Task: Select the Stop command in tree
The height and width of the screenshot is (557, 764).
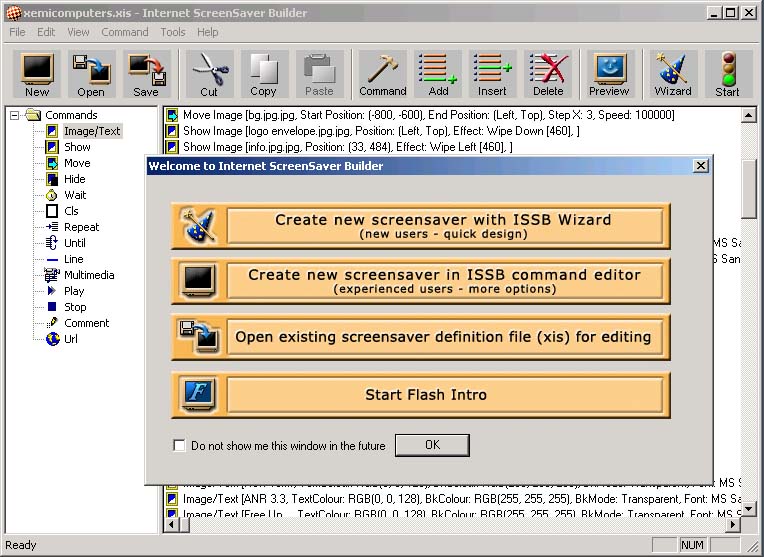Action: click(x=75, y=307)
